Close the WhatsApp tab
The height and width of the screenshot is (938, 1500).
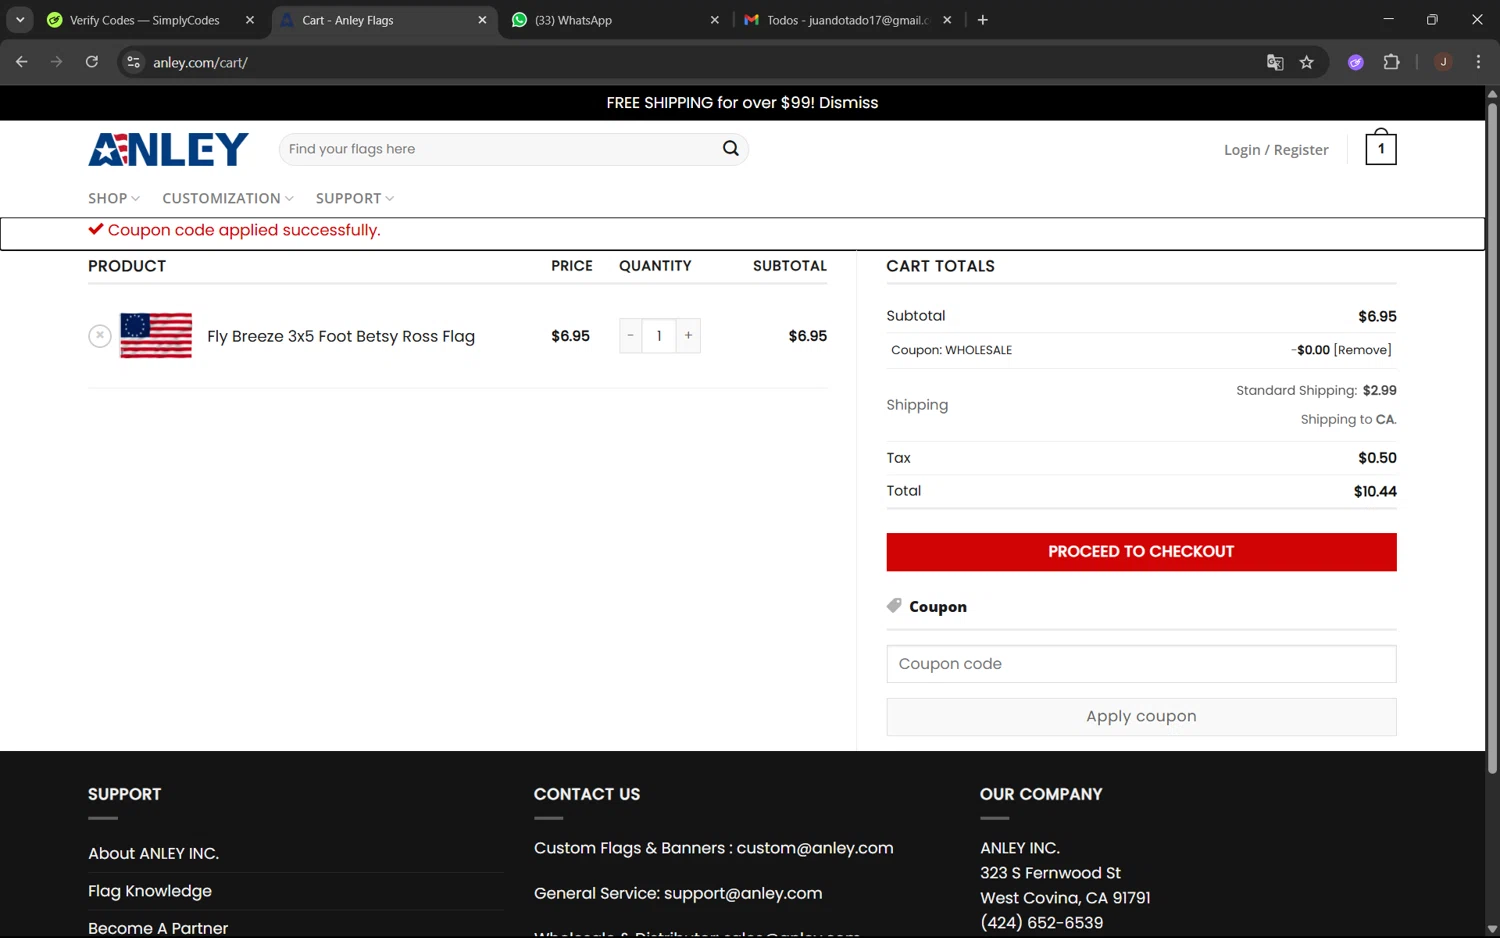tap(714, 20)
